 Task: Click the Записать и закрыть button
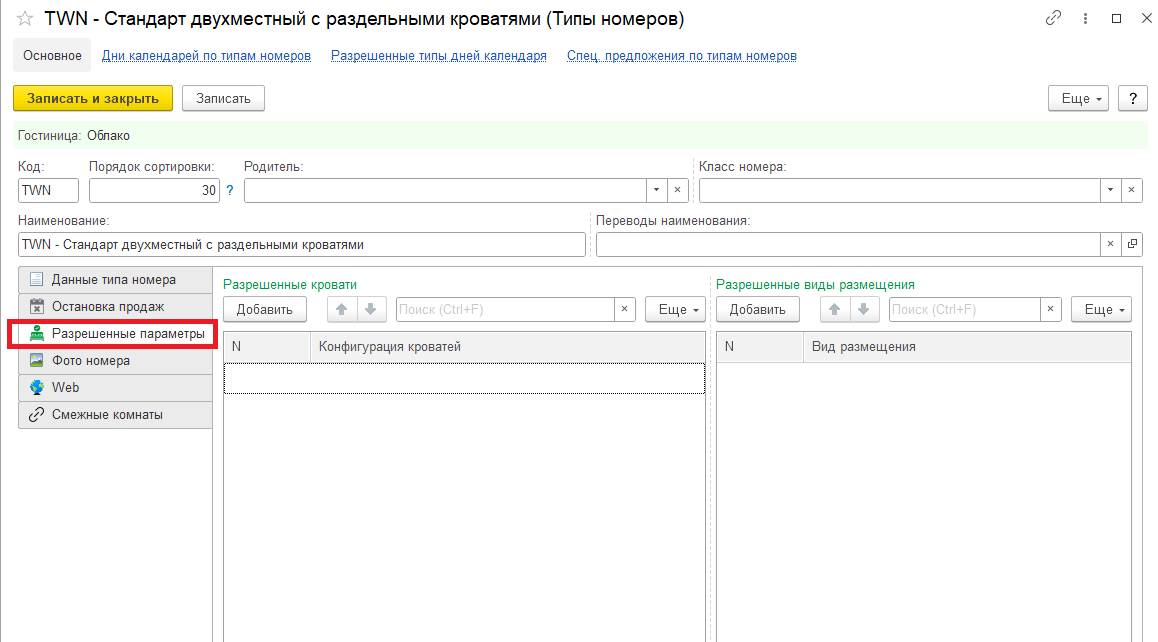[93, 98]
